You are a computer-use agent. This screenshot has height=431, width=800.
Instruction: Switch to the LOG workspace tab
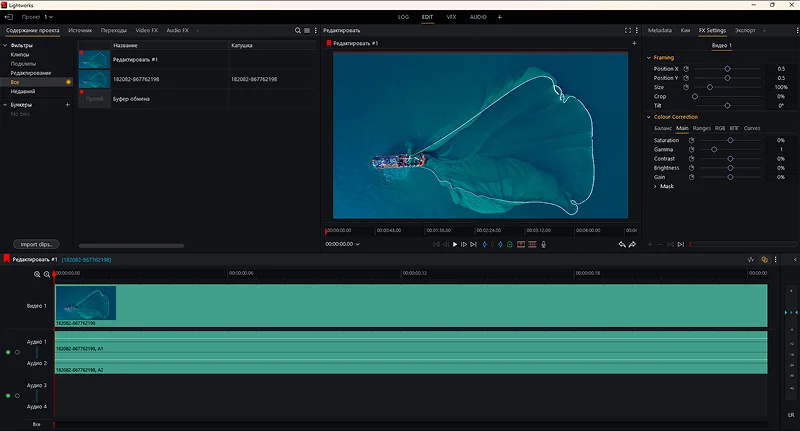click(x=404, y=17)
